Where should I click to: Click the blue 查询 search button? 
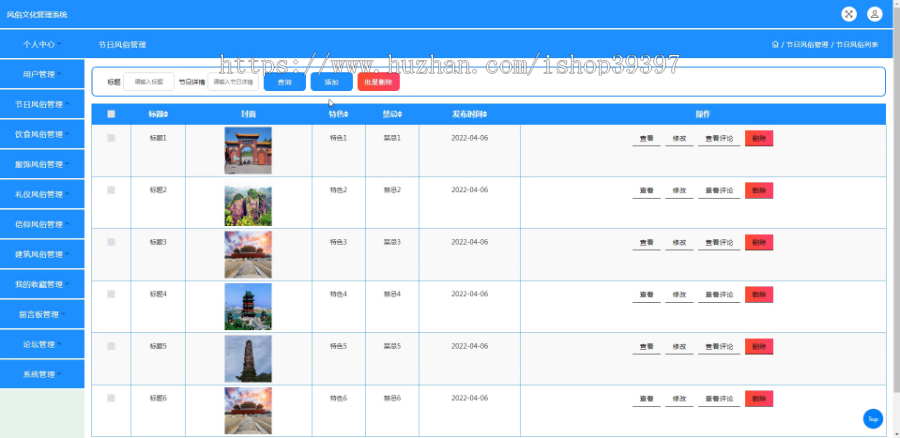pyautogui.click(x=285, y=82)
